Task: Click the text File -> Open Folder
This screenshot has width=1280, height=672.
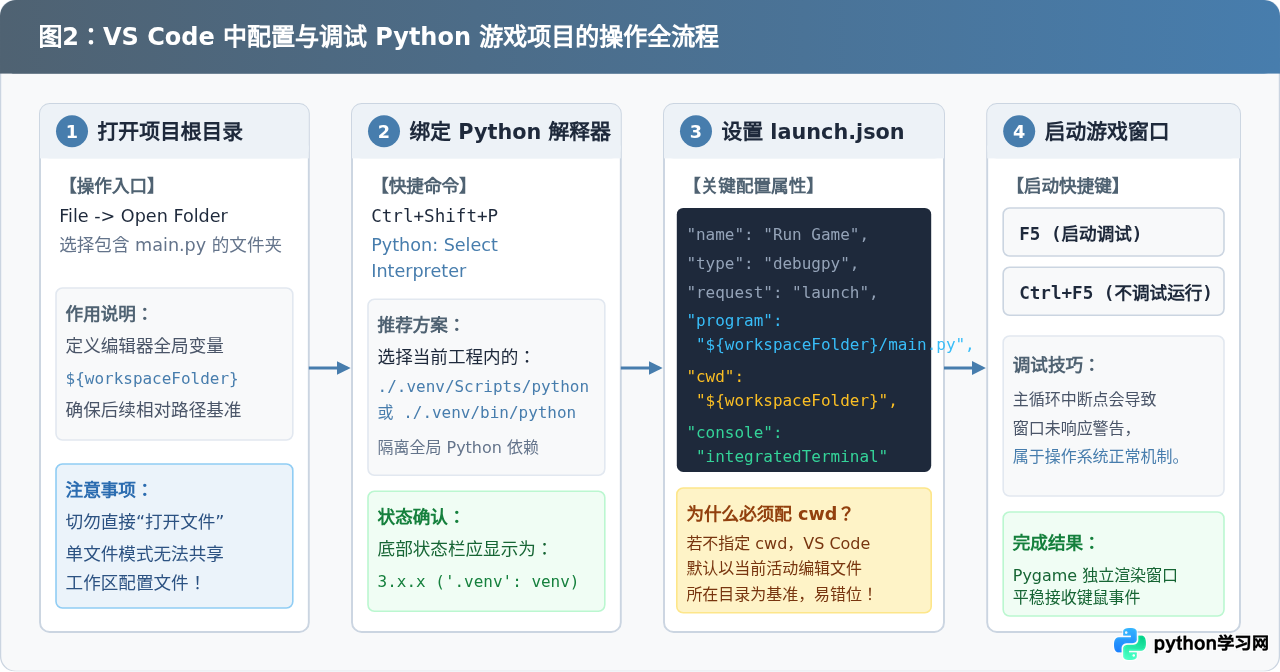Action: point(144,216)
